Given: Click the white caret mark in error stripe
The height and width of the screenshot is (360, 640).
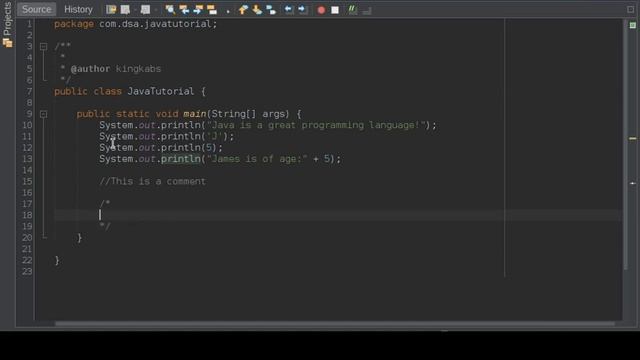Looking at the screenshot, I should 632,183.
